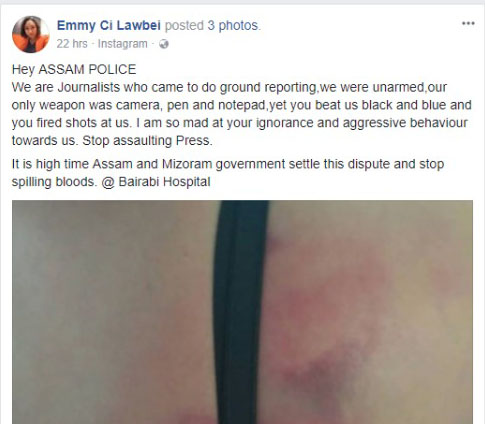
Task: Visit the Emmy Ci Lawbei name link
Action: (109, 26)
